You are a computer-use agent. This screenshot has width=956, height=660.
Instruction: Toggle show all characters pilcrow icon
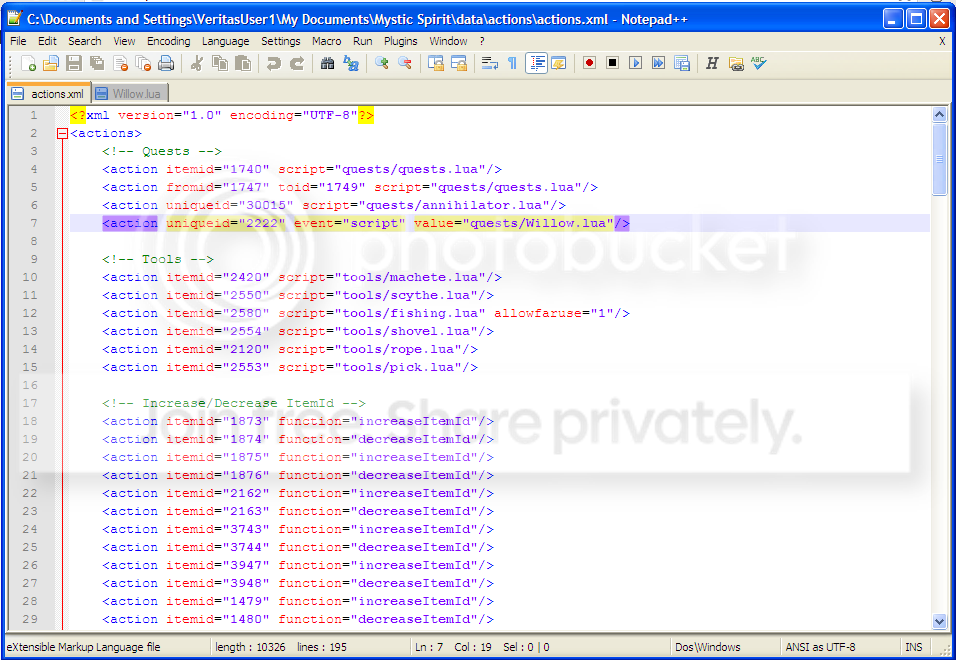pyautogui.click(x=512, y=63)
